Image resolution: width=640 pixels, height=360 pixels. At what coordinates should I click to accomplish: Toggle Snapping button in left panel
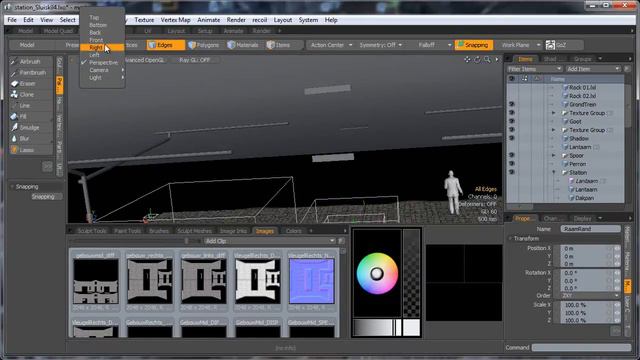[x=46, y=197]
